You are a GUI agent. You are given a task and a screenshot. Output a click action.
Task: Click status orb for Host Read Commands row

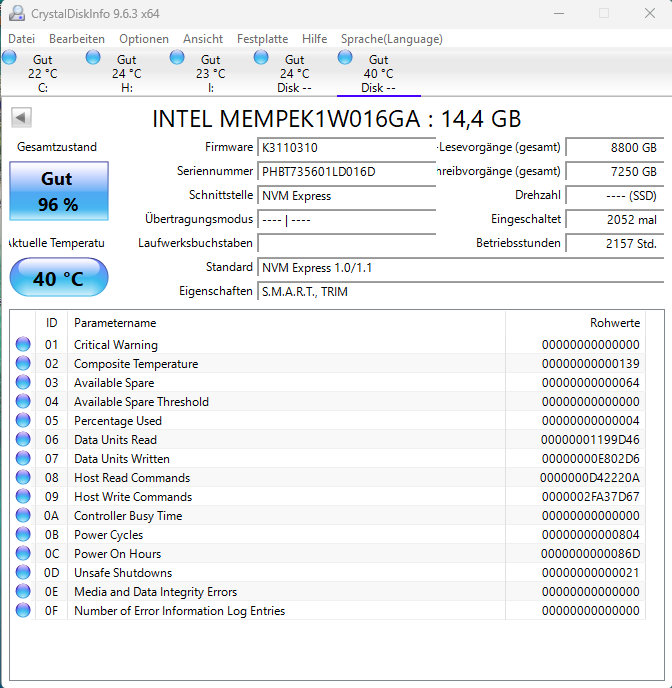(x=23, y=477)
